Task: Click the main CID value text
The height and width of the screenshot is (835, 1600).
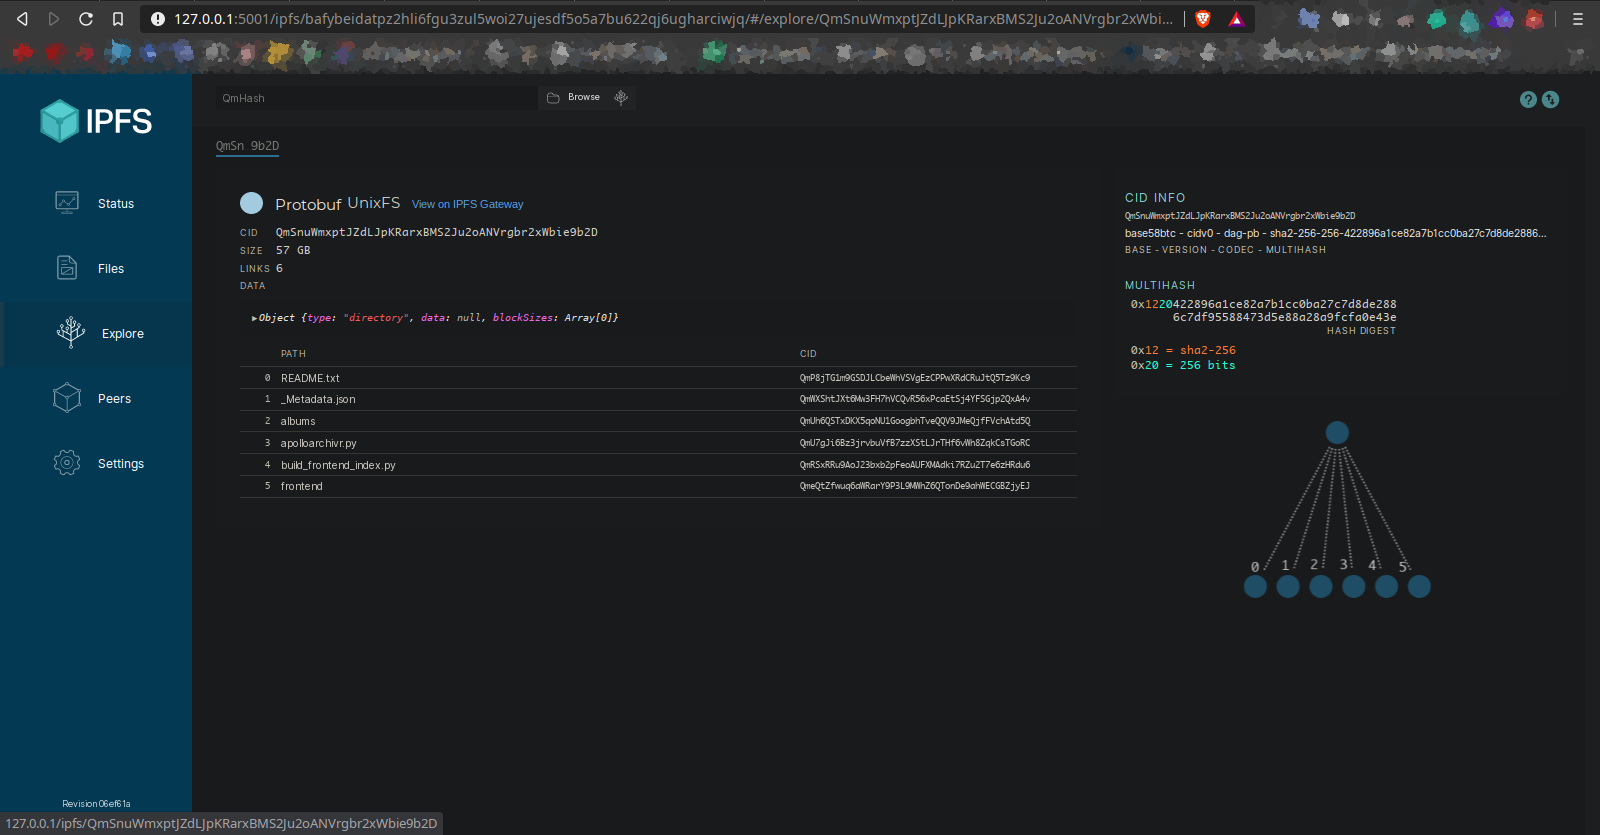Action: click(x=437, y=232)
